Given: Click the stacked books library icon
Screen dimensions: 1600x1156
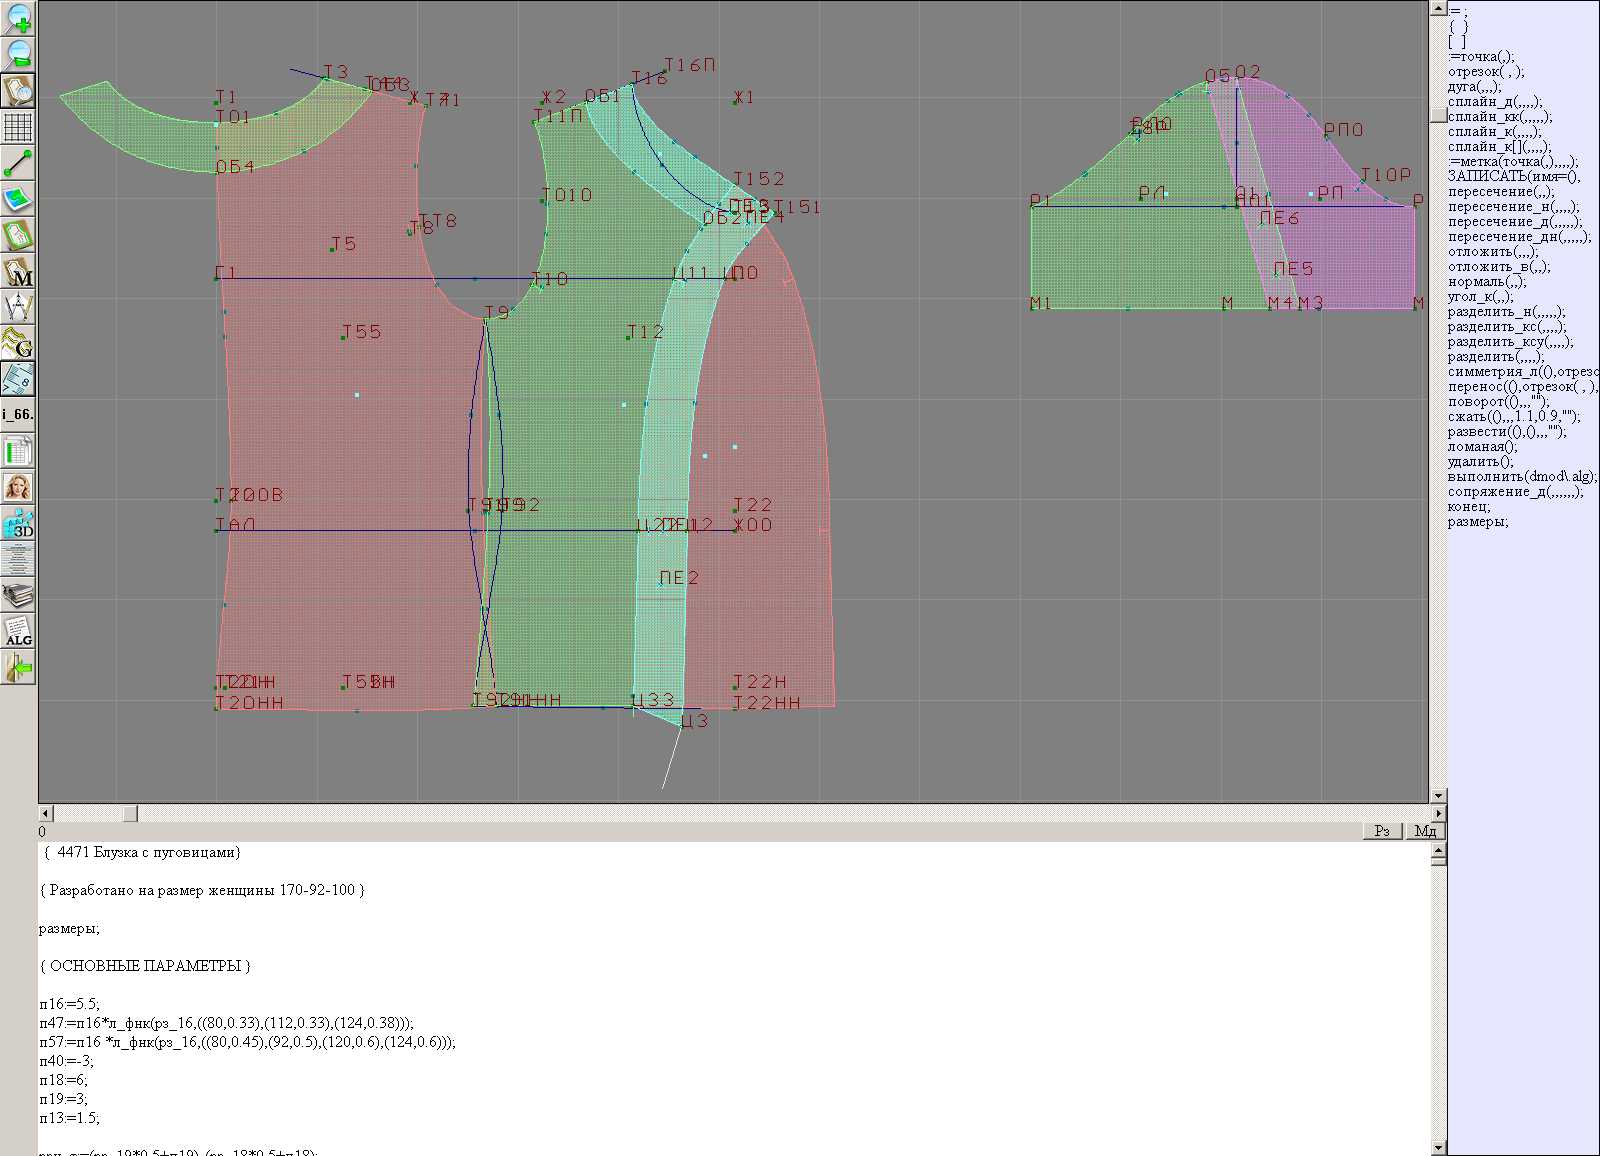Looking at the screenshot, I should 18,595.
